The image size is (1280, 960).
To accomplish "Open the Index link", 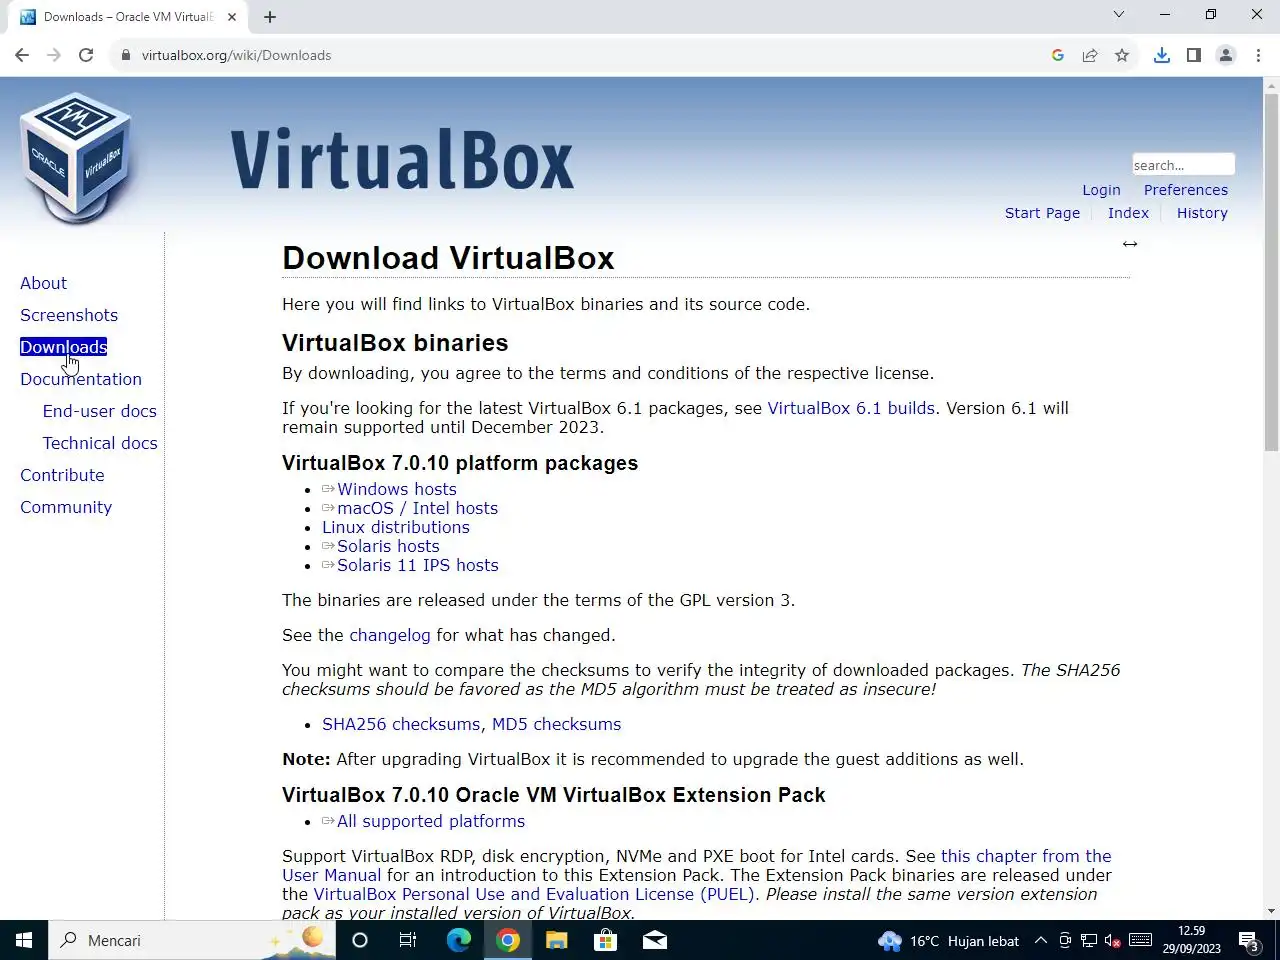I will coord(1128,213).
